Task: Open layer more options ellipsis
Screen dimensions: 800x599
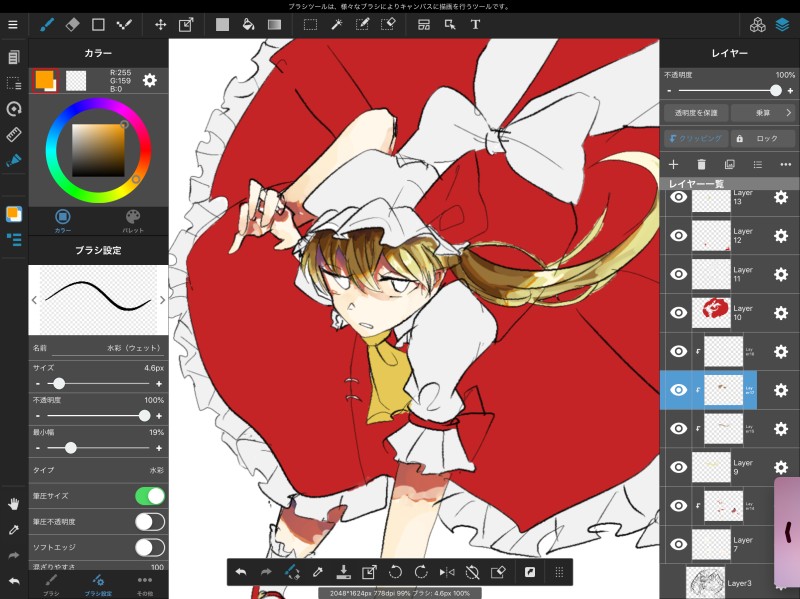Action: point(786,164)
